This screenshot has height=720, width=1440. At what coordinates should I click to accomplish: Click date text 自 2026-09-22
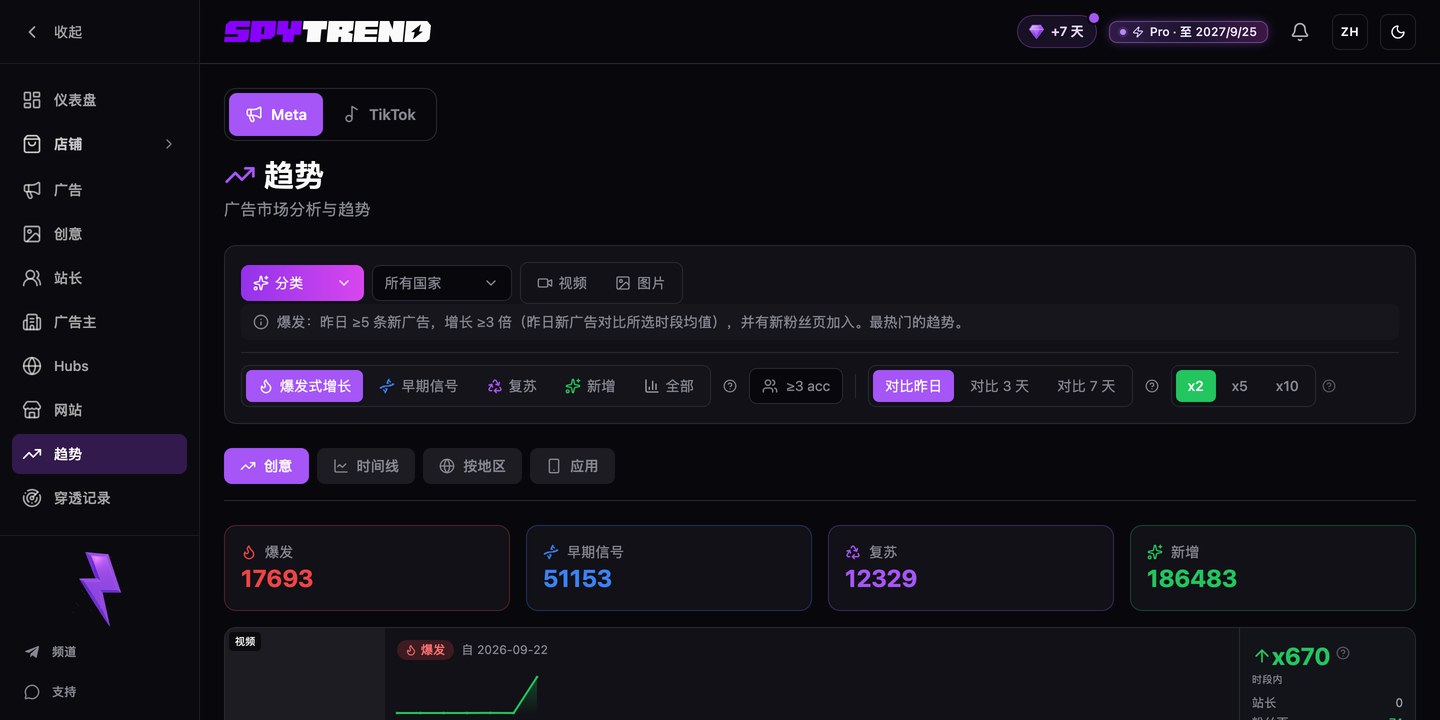(x=505, y=650)
